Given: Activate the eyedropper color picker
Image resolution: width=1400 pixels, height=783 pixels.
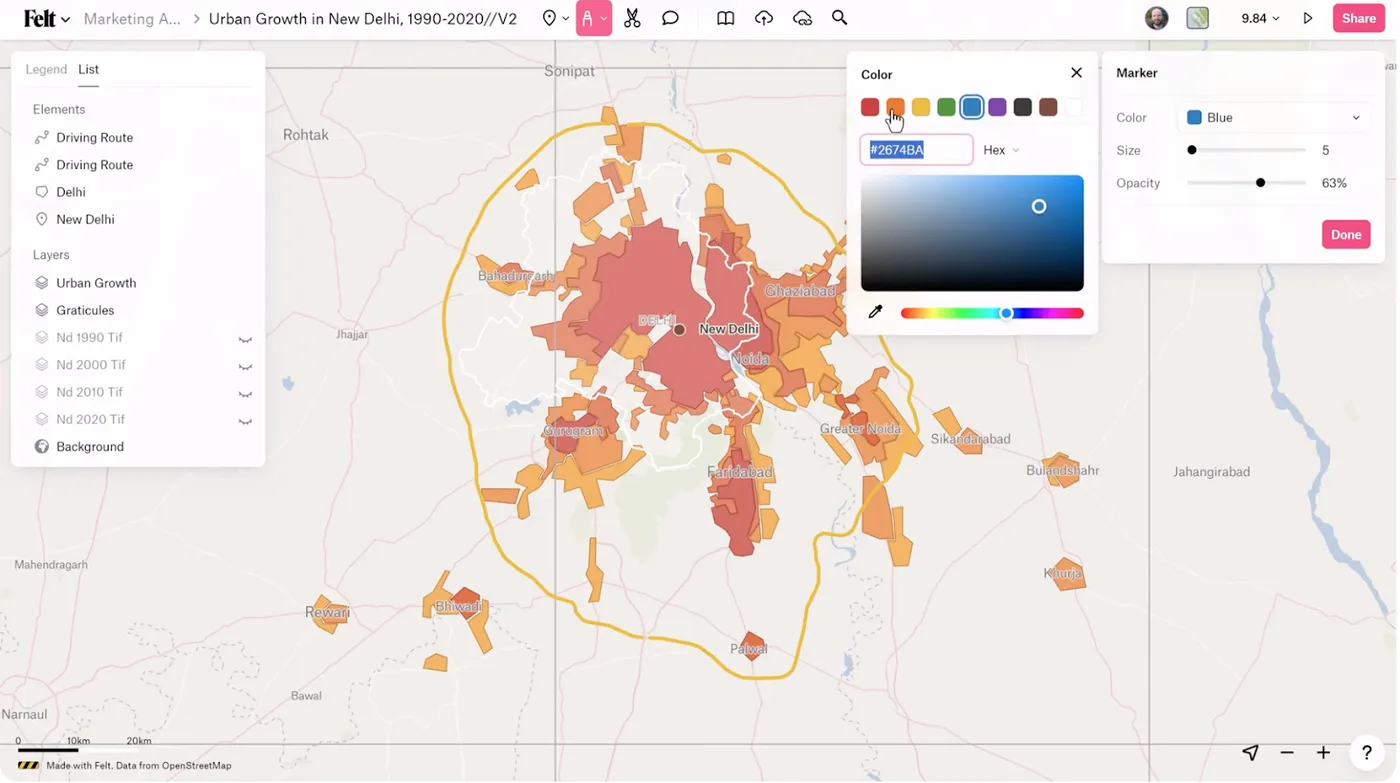Looking at the screenshot, I should coord(875,312).
